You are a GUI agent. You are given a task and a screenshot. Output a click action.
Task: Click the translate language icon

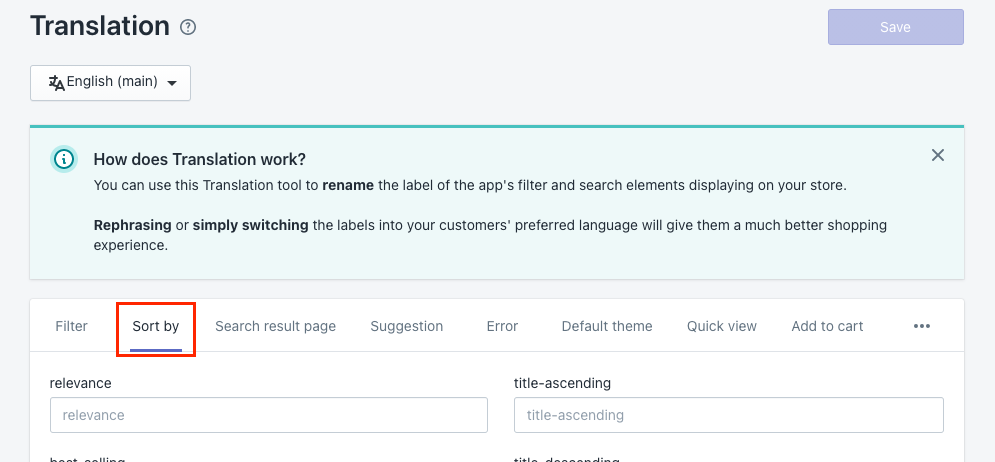click(x=56, y=83)
